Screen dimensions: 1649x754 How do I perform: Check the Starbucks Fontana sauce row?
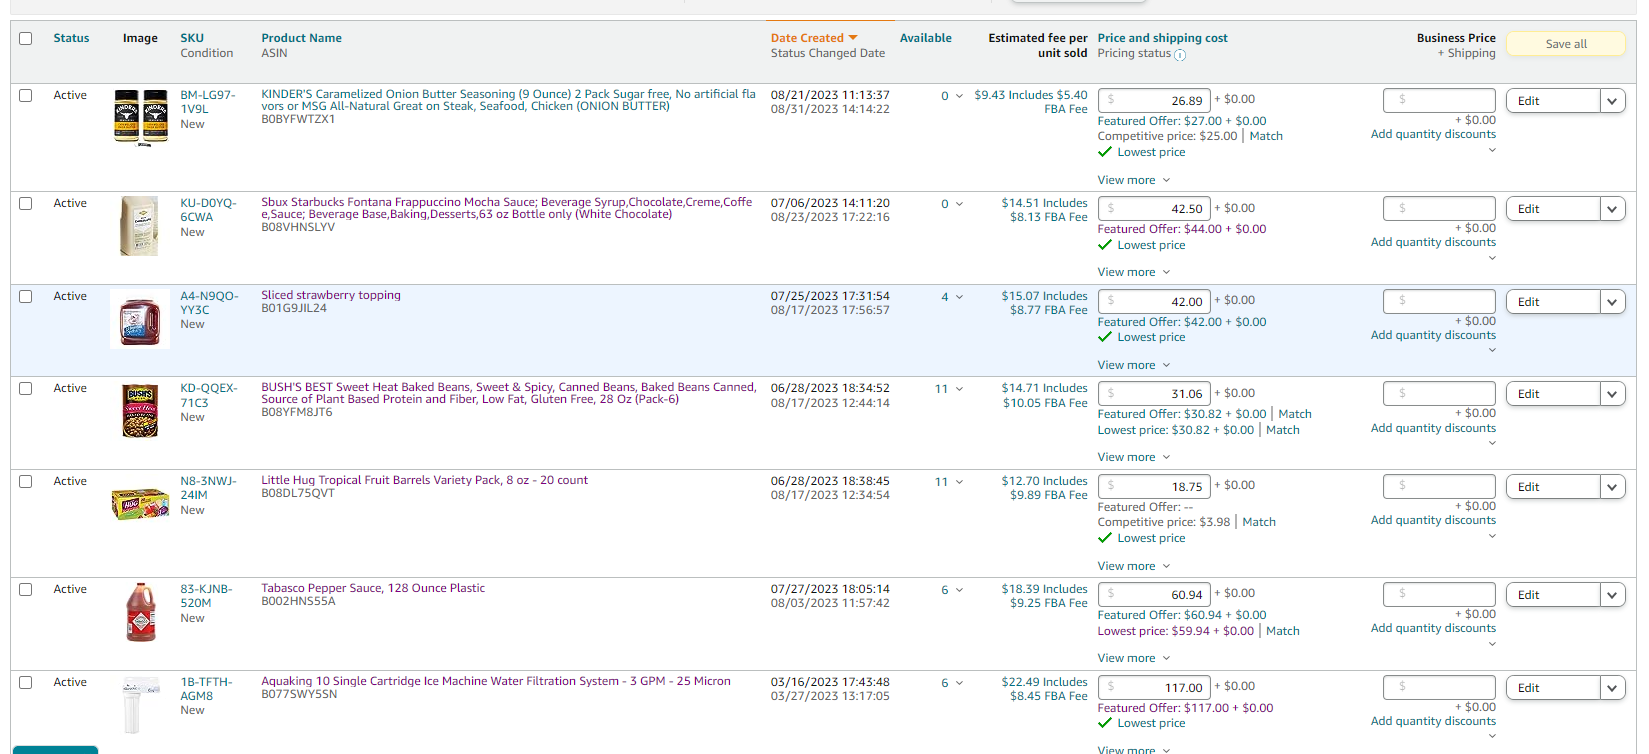26,203
